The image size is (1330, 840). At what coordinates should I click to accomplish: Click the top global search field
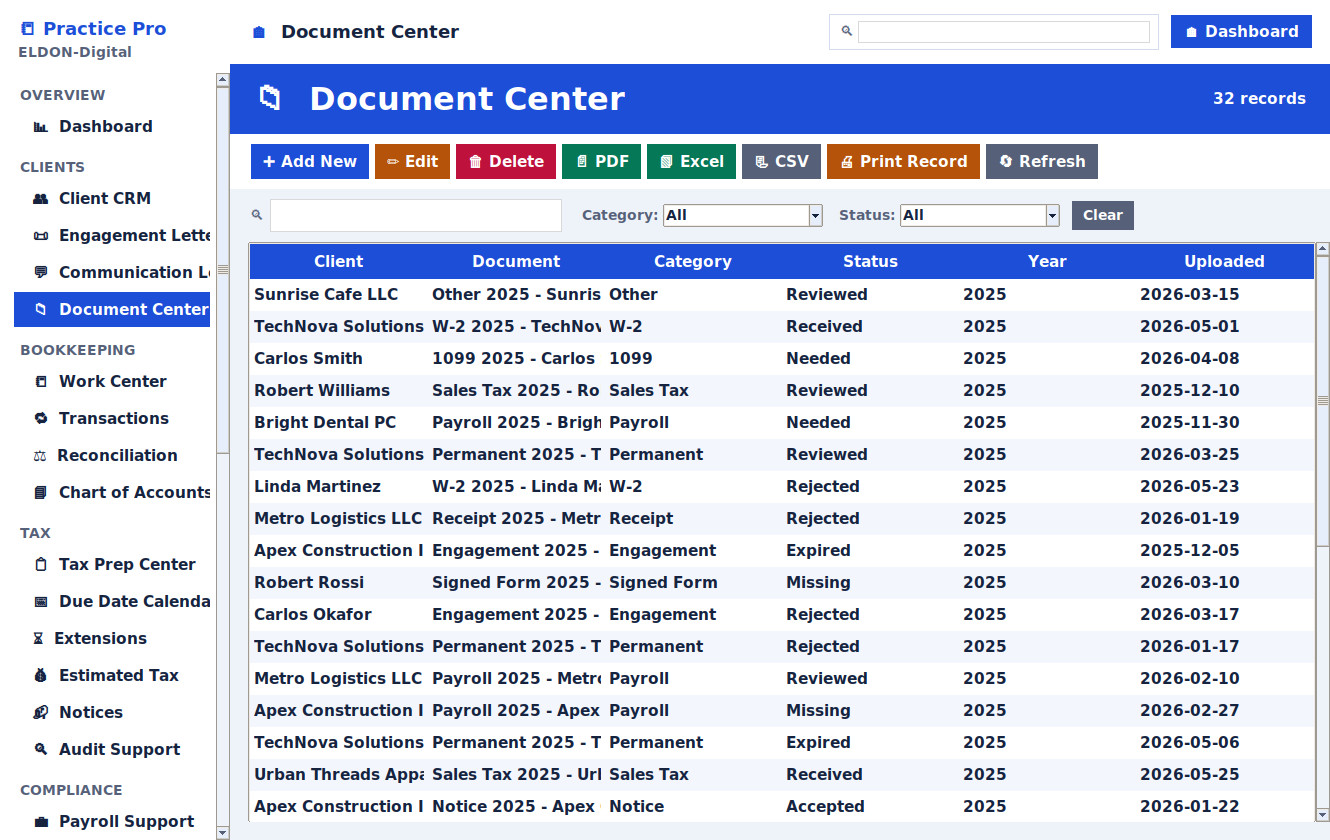pos(1004,32)
